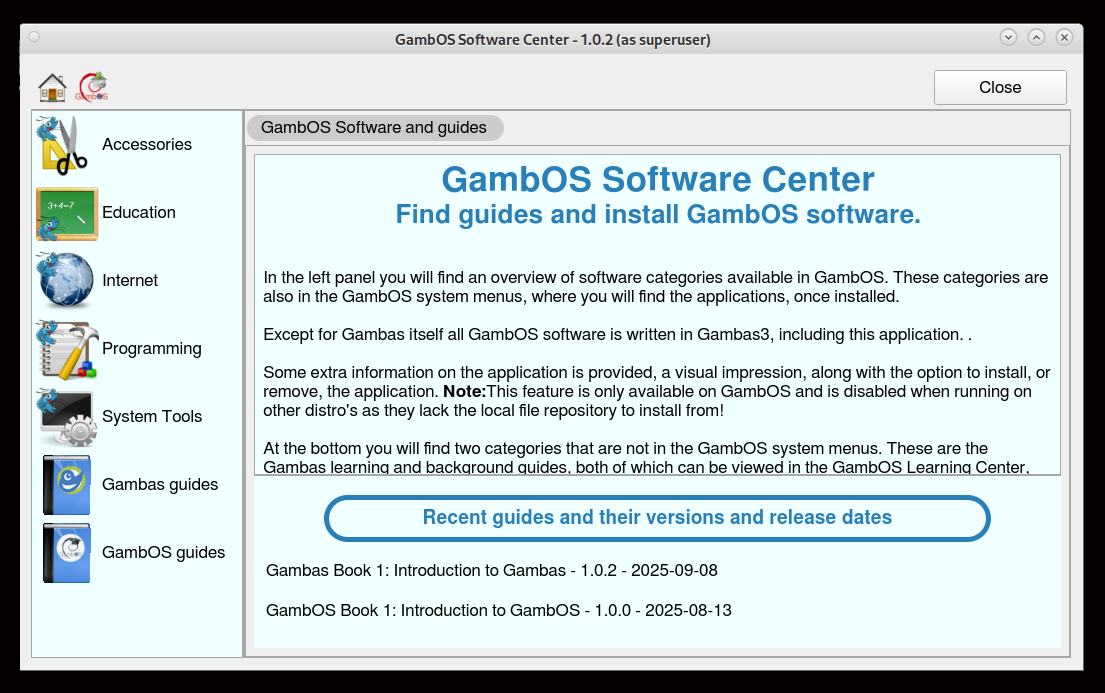Select GambOS Book 1 guide entry
Viewport: 1105px width, 693px height.
pyautogui.click(x=498, y=610)
